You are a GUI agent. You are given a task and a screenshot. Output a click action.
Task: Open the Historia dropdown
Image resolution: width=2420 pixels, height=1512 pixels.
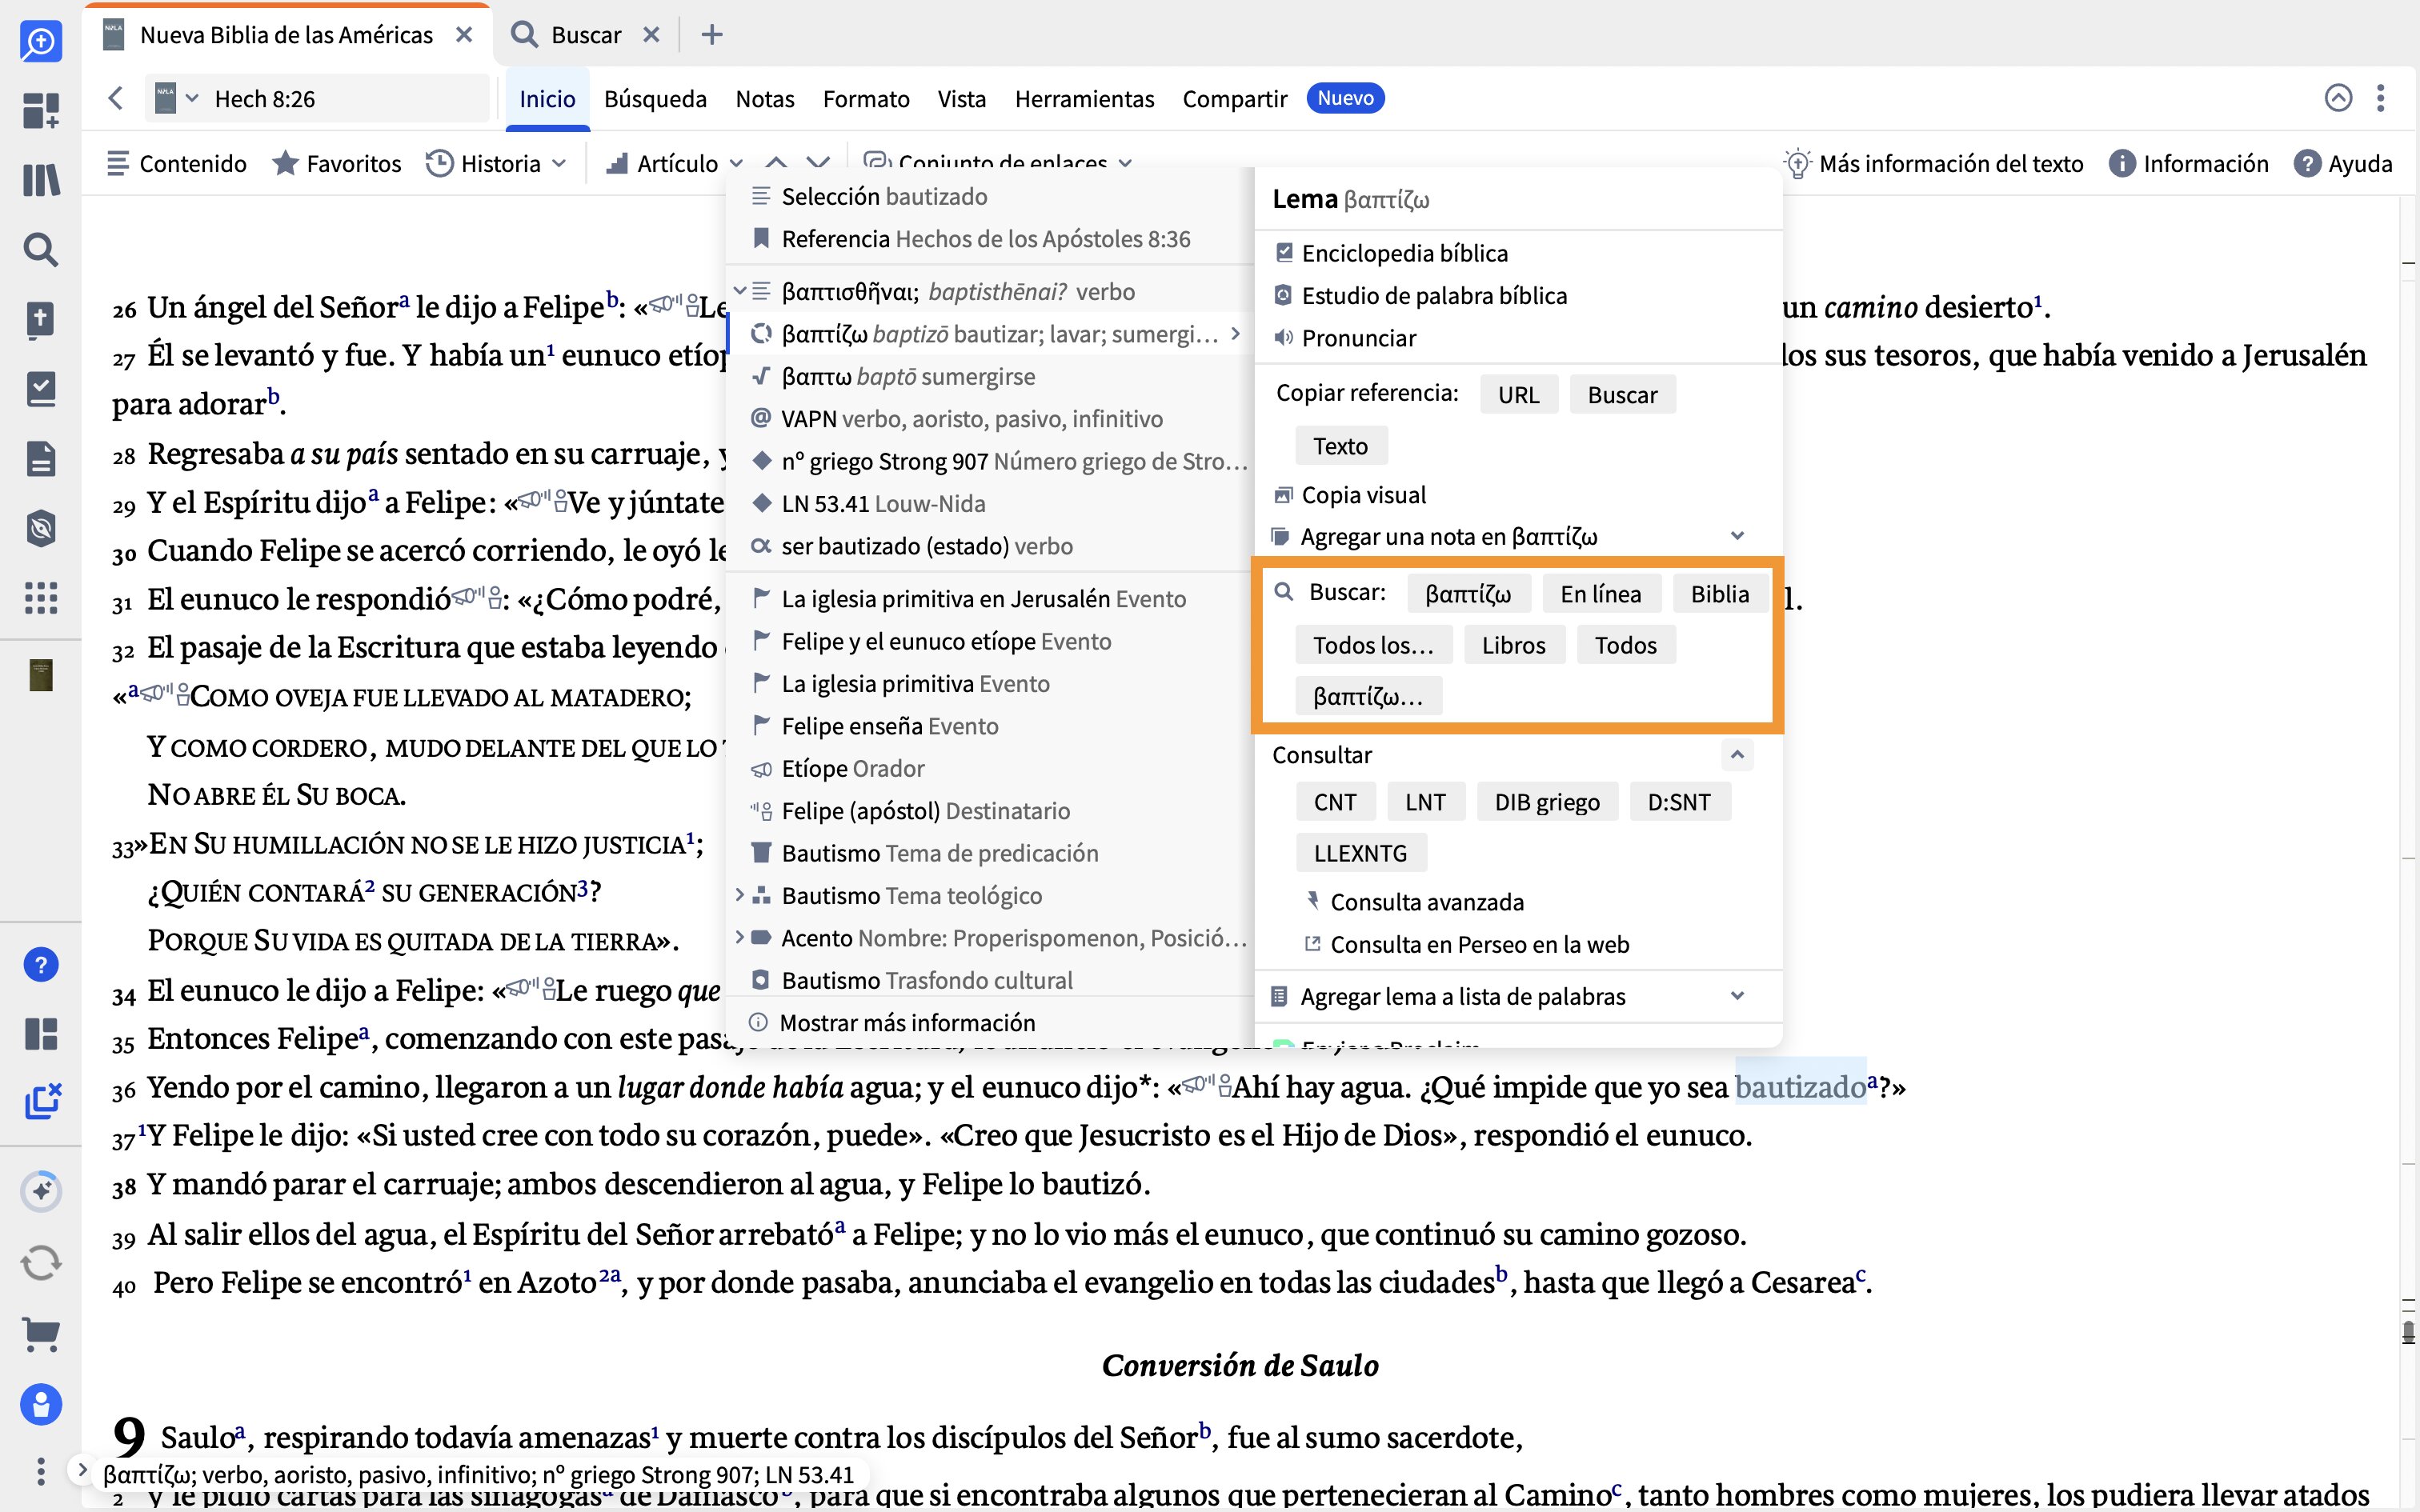[x=496, y=163]
